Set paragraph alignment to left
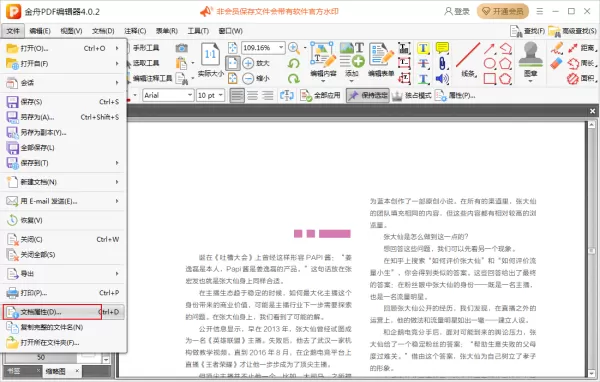Image resolution: width=600 pixels, height=382 pixels. tap(237, 95)
